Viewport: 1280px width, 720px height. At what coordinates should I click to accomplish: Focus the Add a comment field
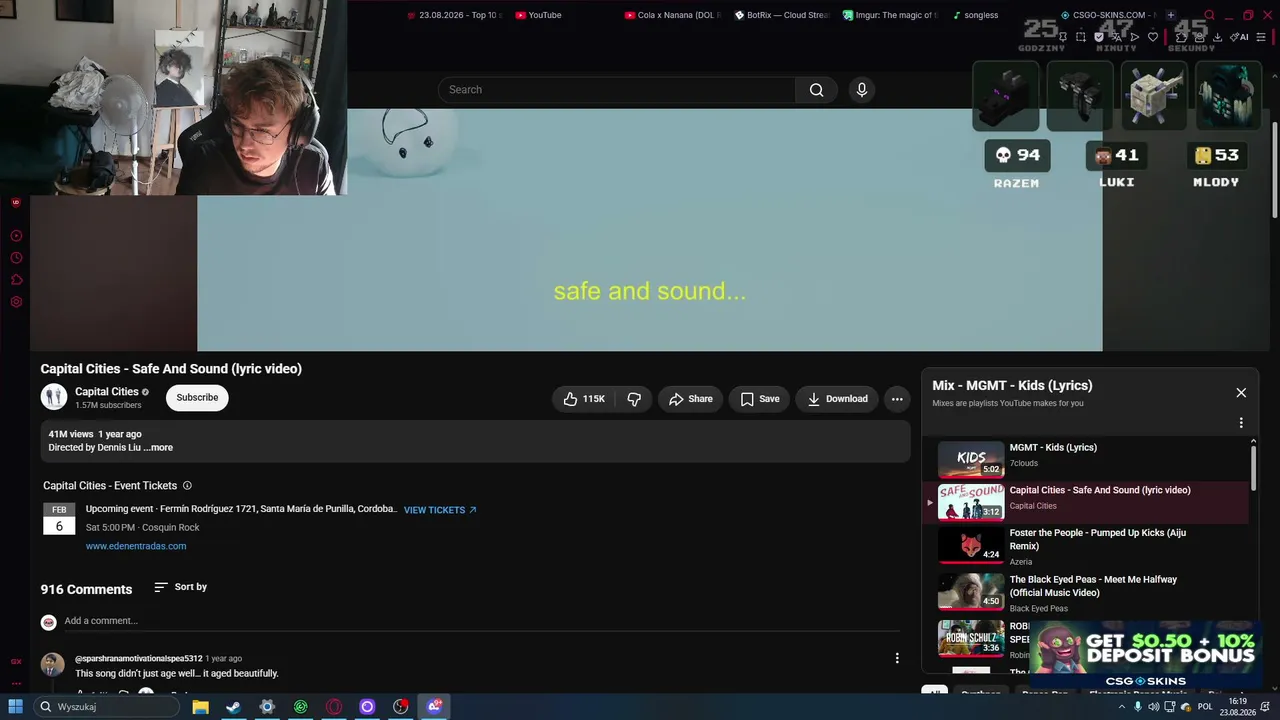point(481,621)
